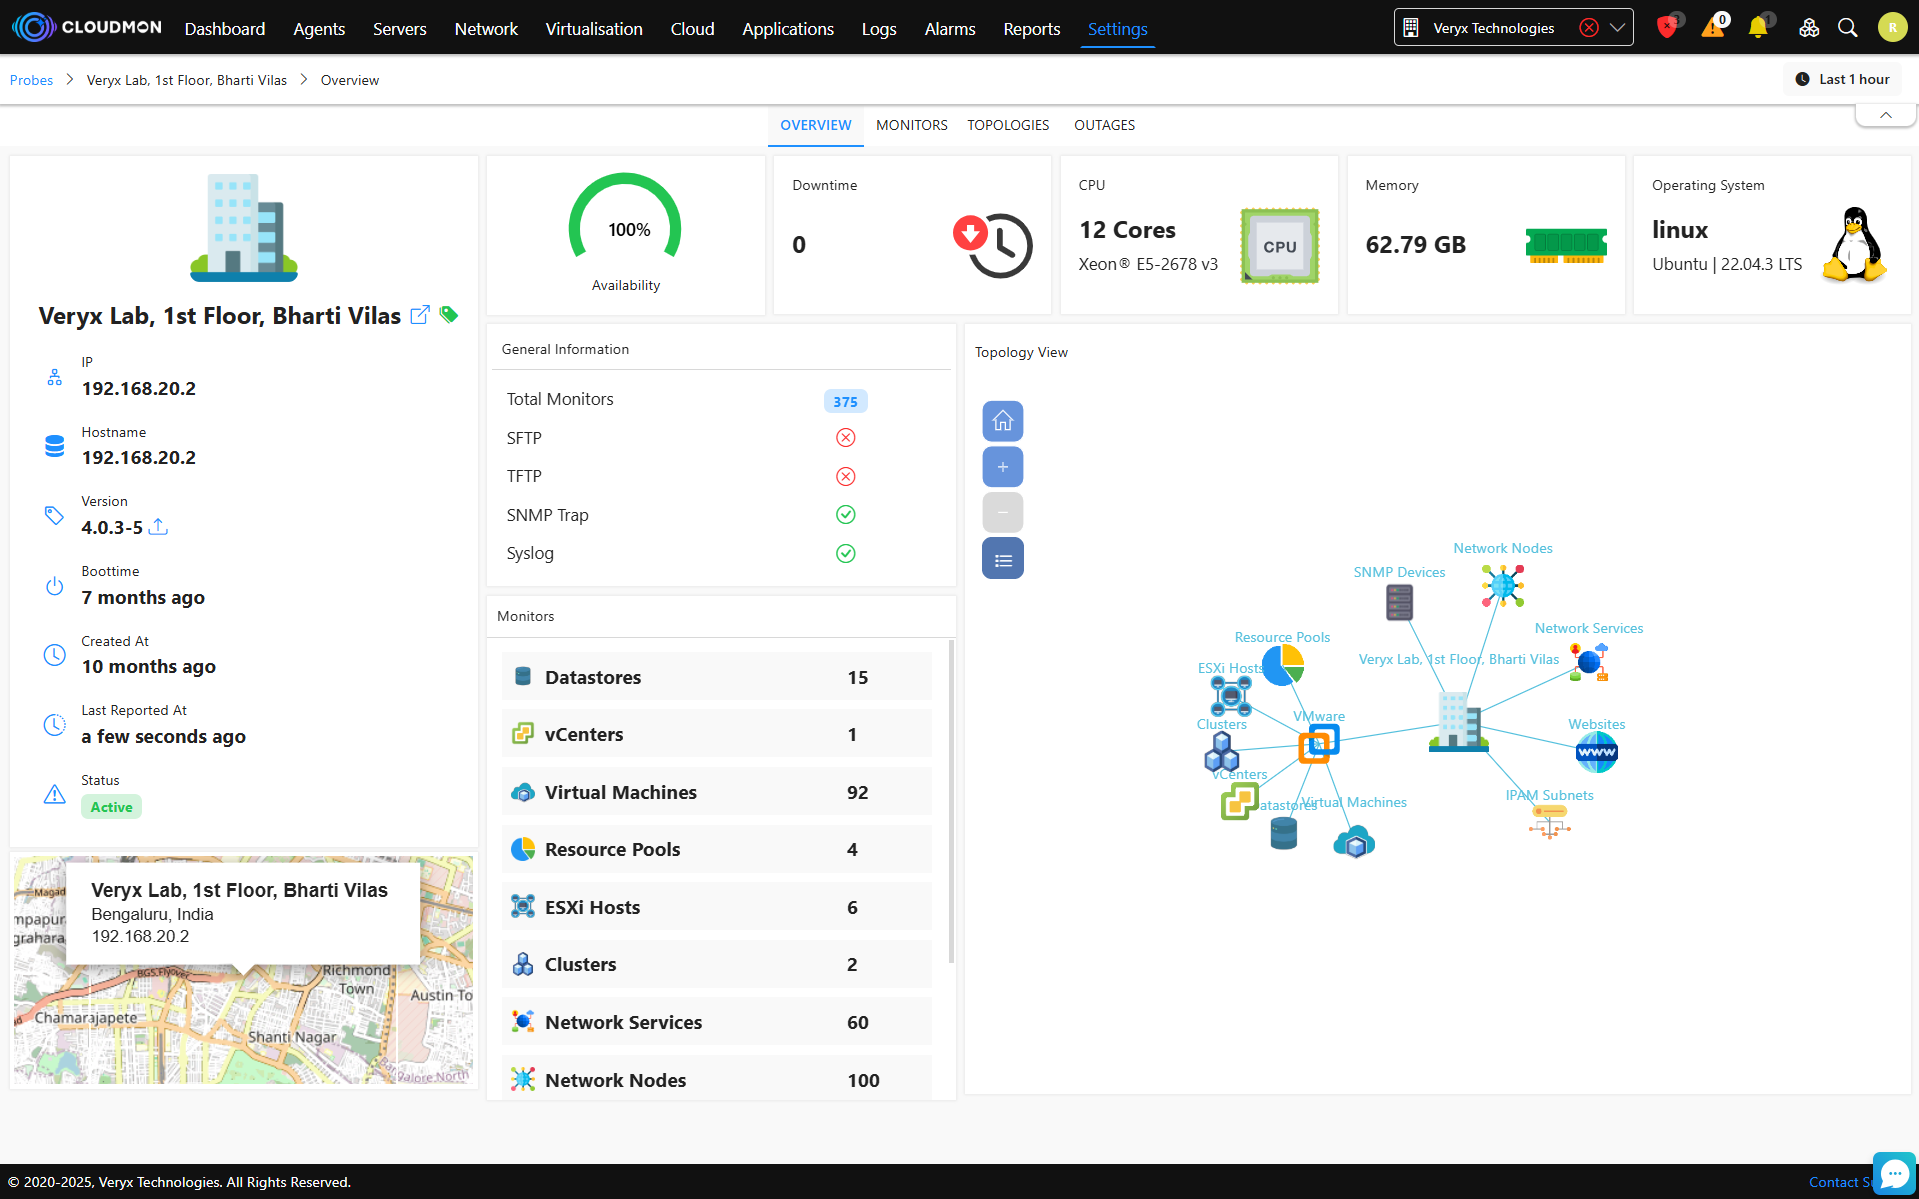Zoom in the topology view

tap(1002, 467)
